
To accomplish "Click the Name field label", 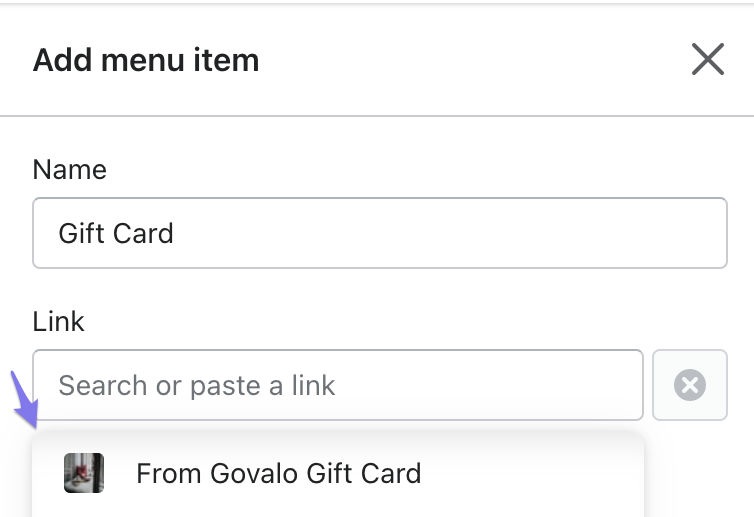I will point(69,169).
